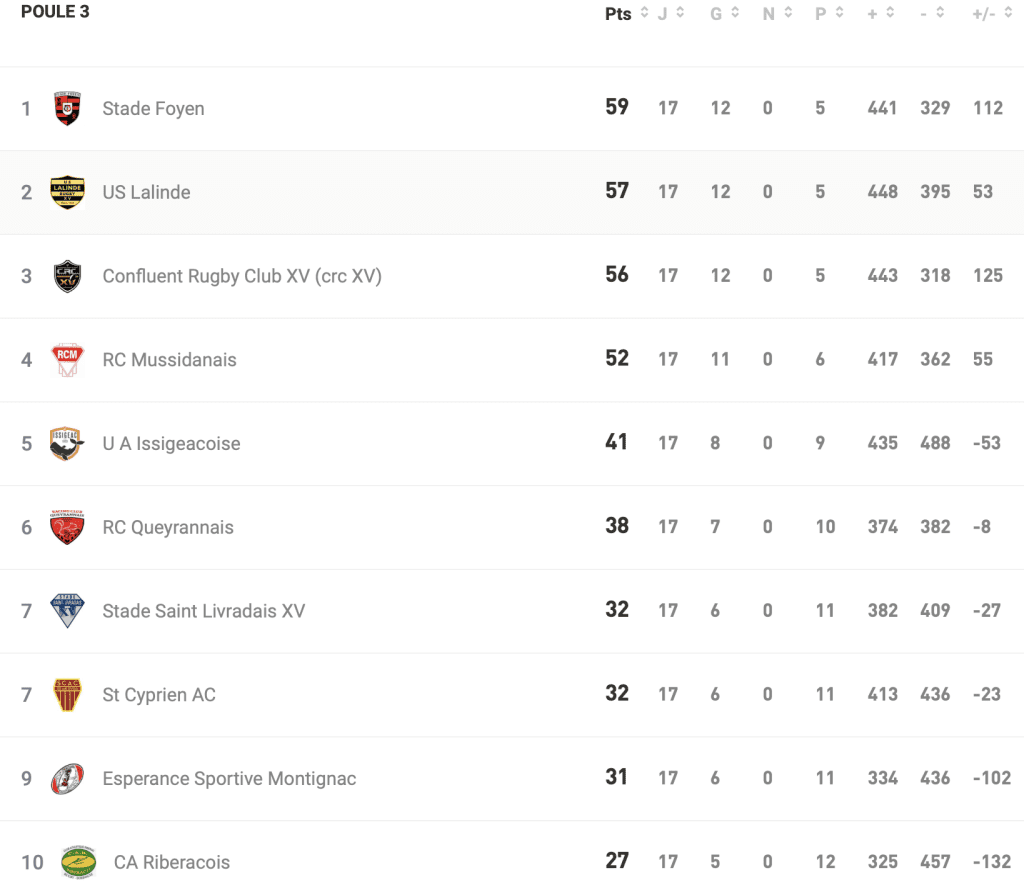Viewport: 1024px width, 890px height.
Task: Click the US Lalinde team crest
Action: point(68,192)
